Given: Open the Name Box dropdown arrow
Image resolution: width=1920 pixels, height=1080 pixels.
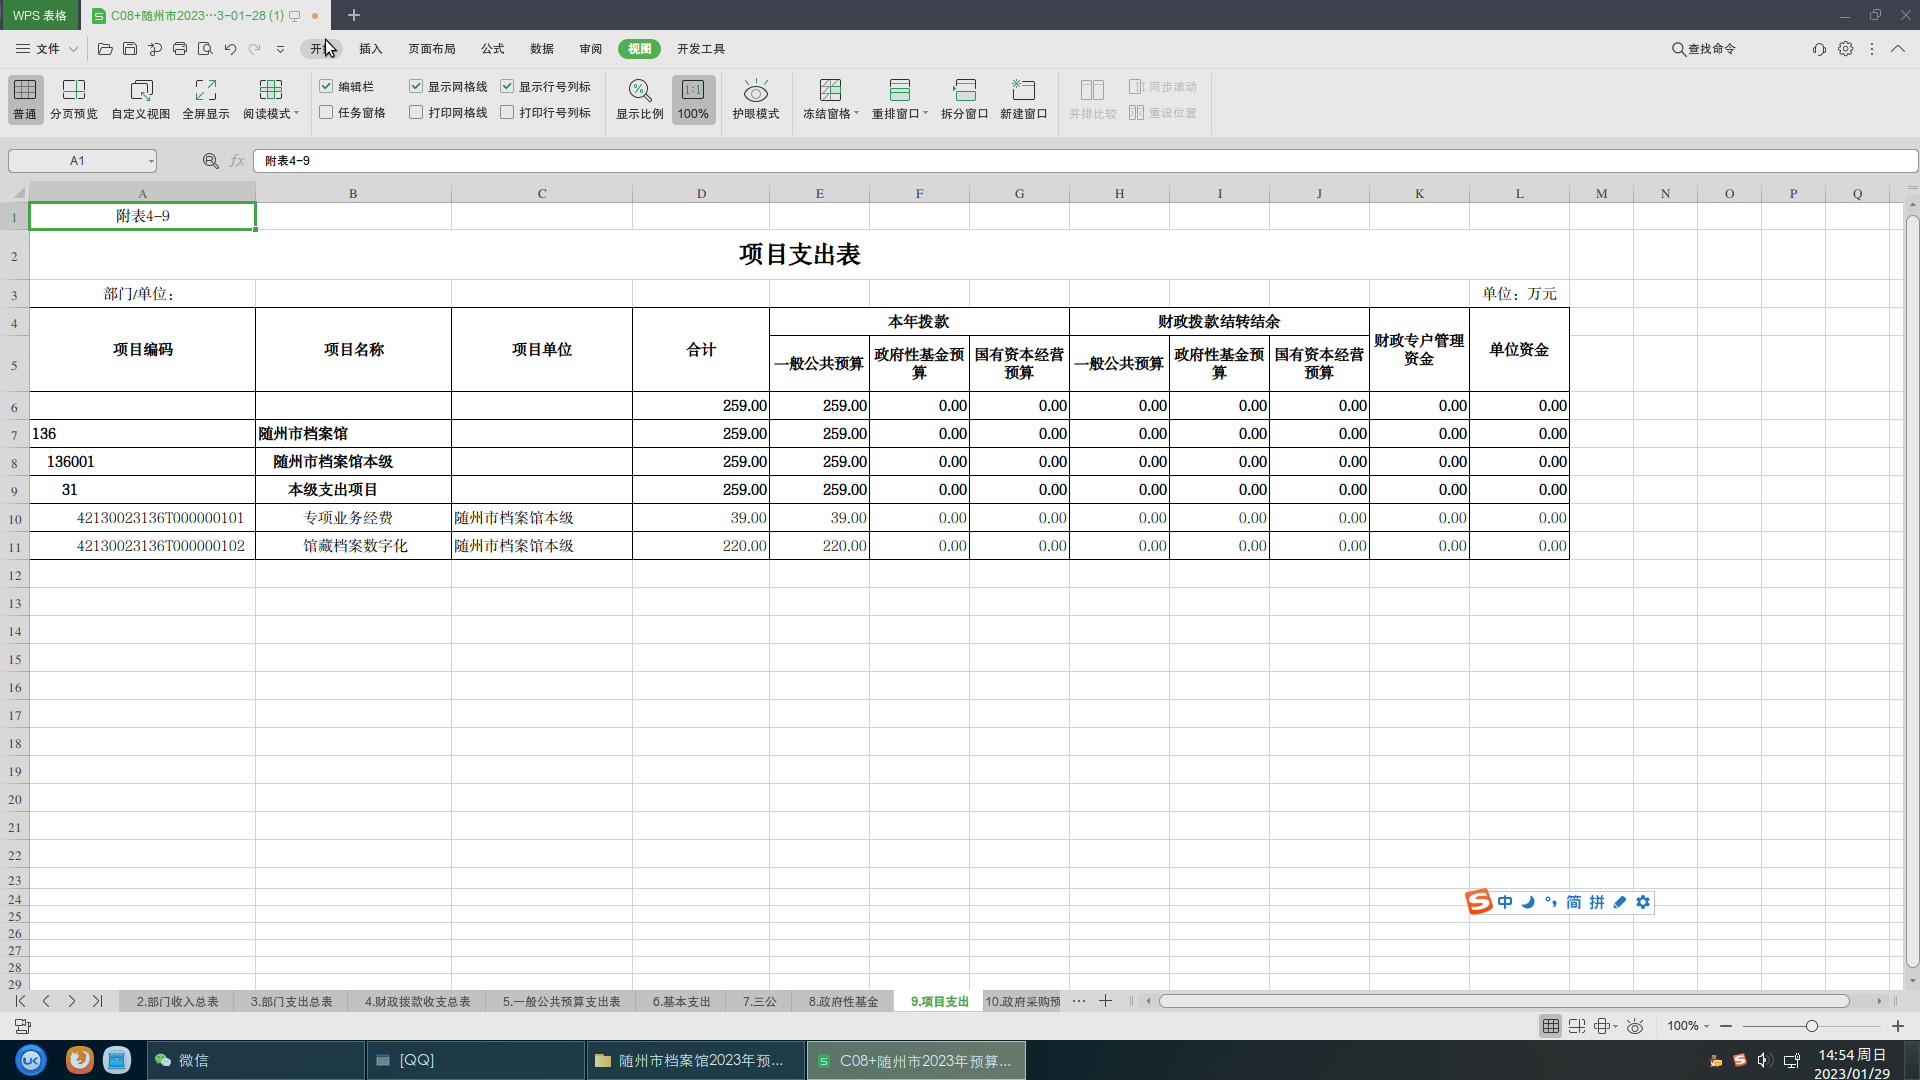Looking at the screenshot, I should click(x=151, y=161).
